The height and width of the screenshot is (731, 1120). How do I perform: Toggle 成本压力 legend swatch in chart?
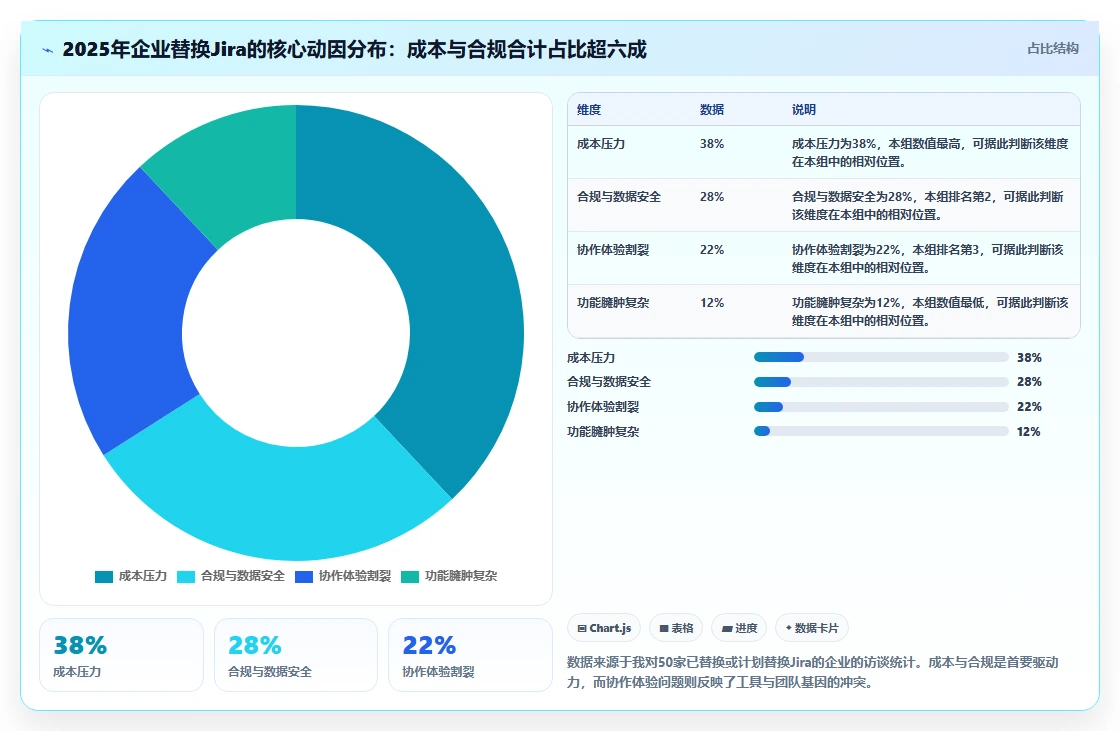(x=104, y=577)
